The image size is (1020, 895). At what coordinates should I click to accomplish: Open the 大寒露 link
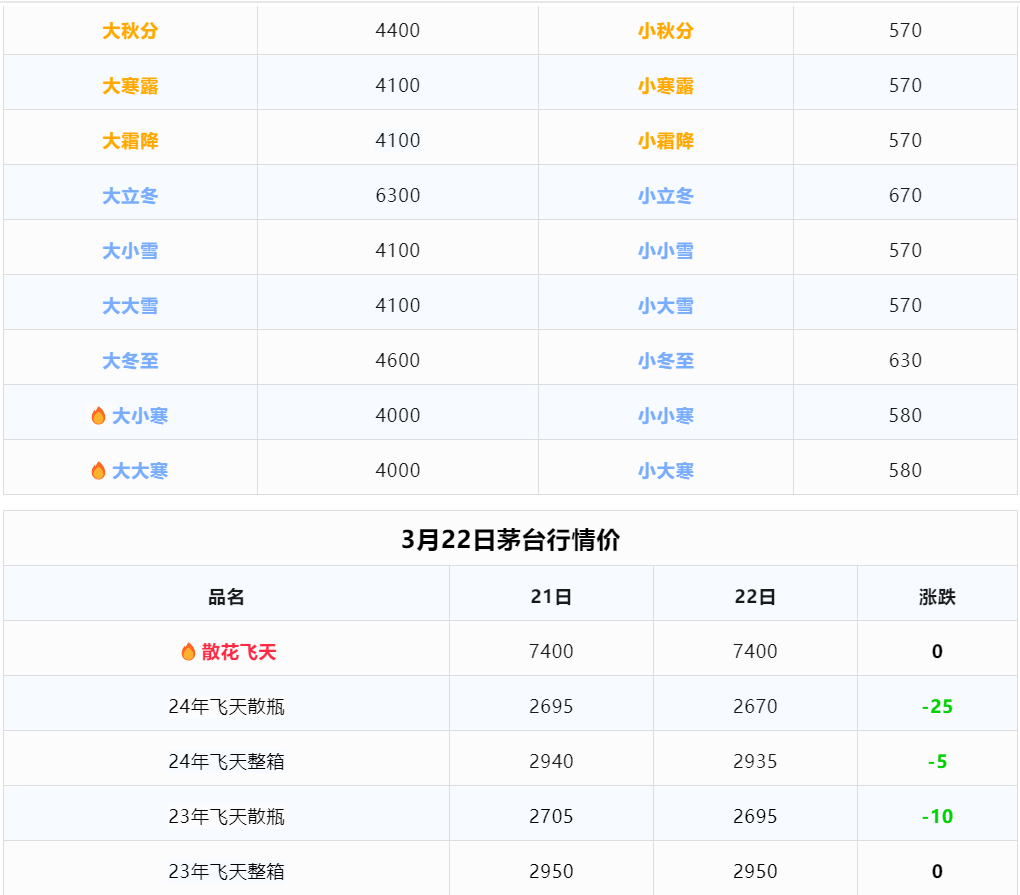click(x=130, y=86)
